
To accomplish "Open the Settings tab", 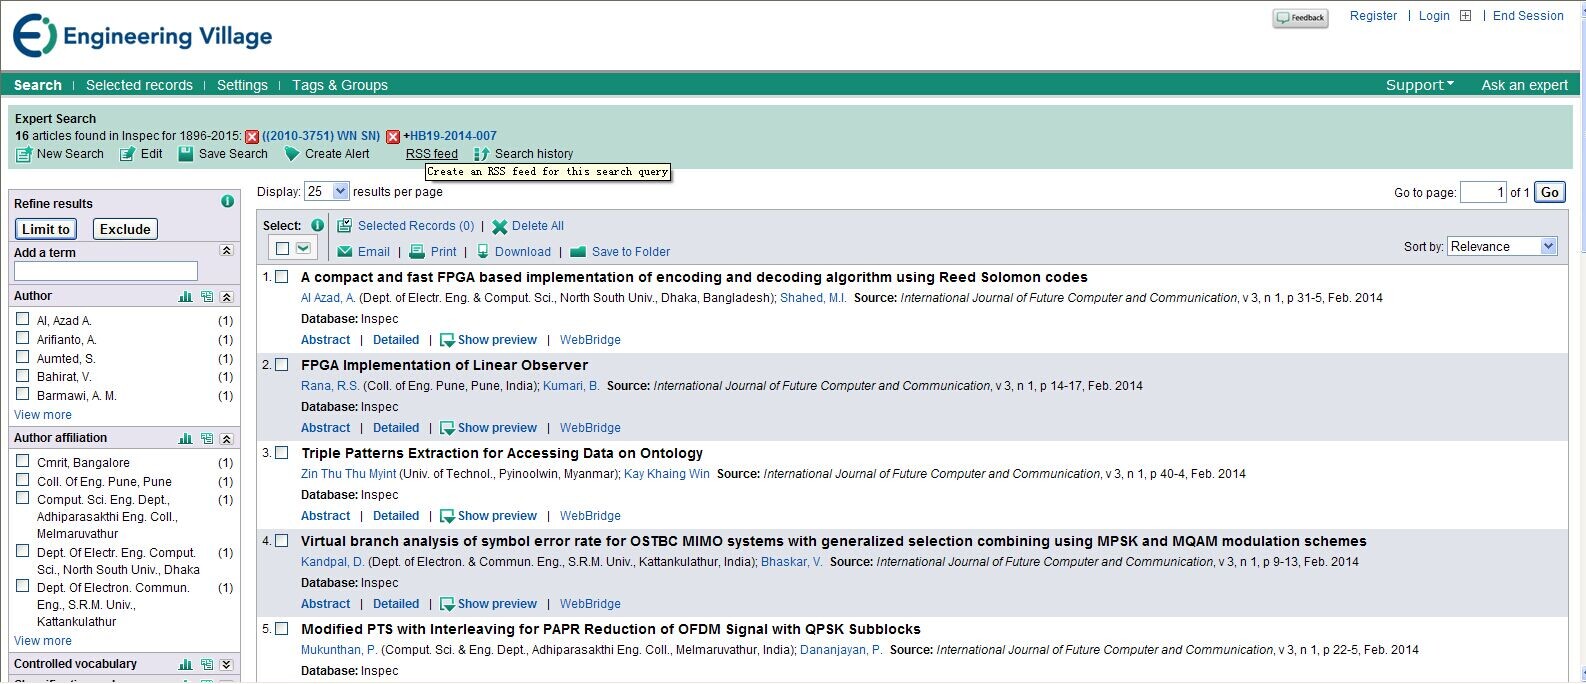I will 242,85.
